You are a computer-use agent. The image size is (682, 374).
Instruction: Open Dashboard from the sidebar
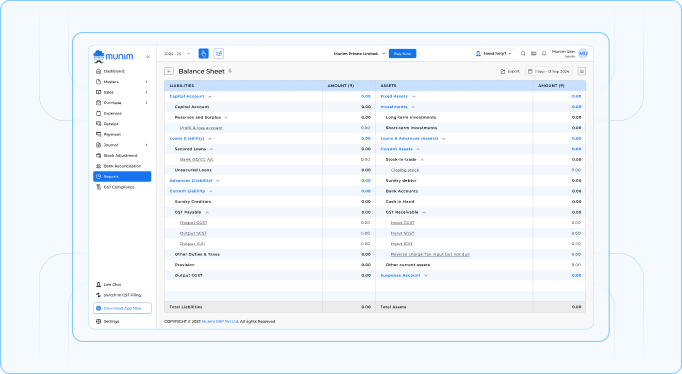(x=114, y=71)
